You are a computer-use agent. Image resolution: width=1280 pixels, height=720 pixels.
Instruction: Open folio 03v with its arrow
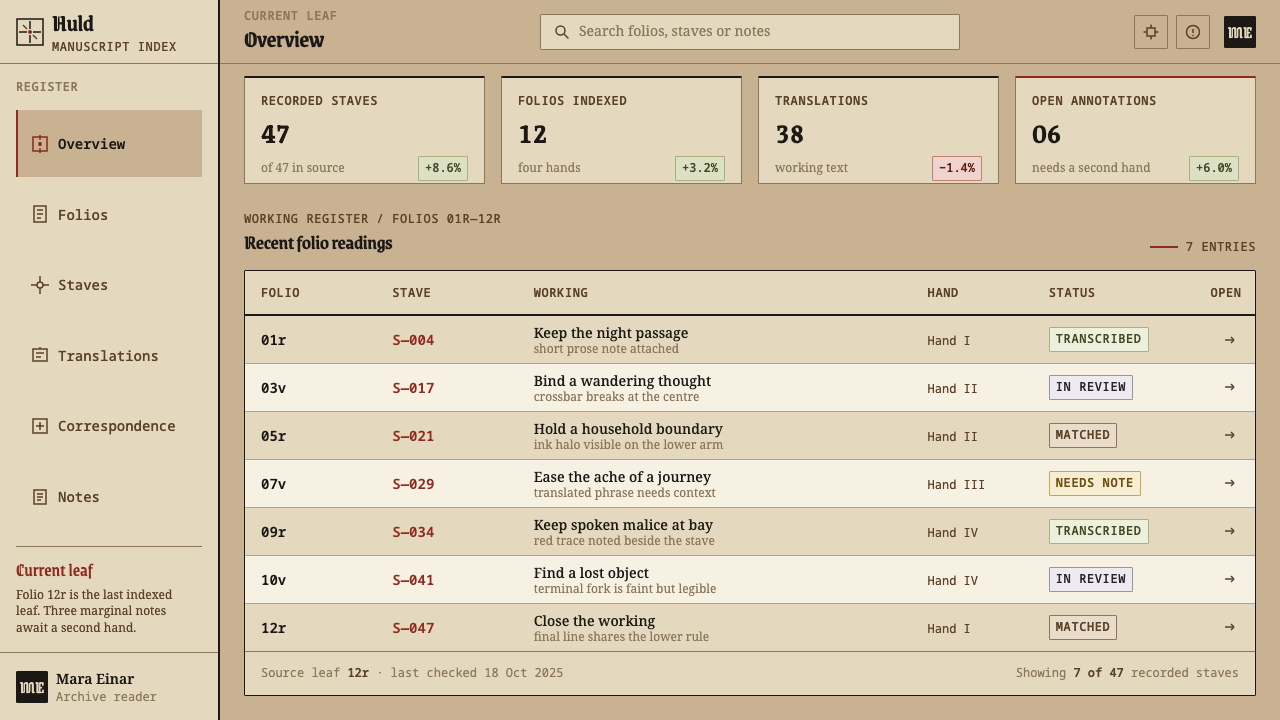coord(1229,388)
